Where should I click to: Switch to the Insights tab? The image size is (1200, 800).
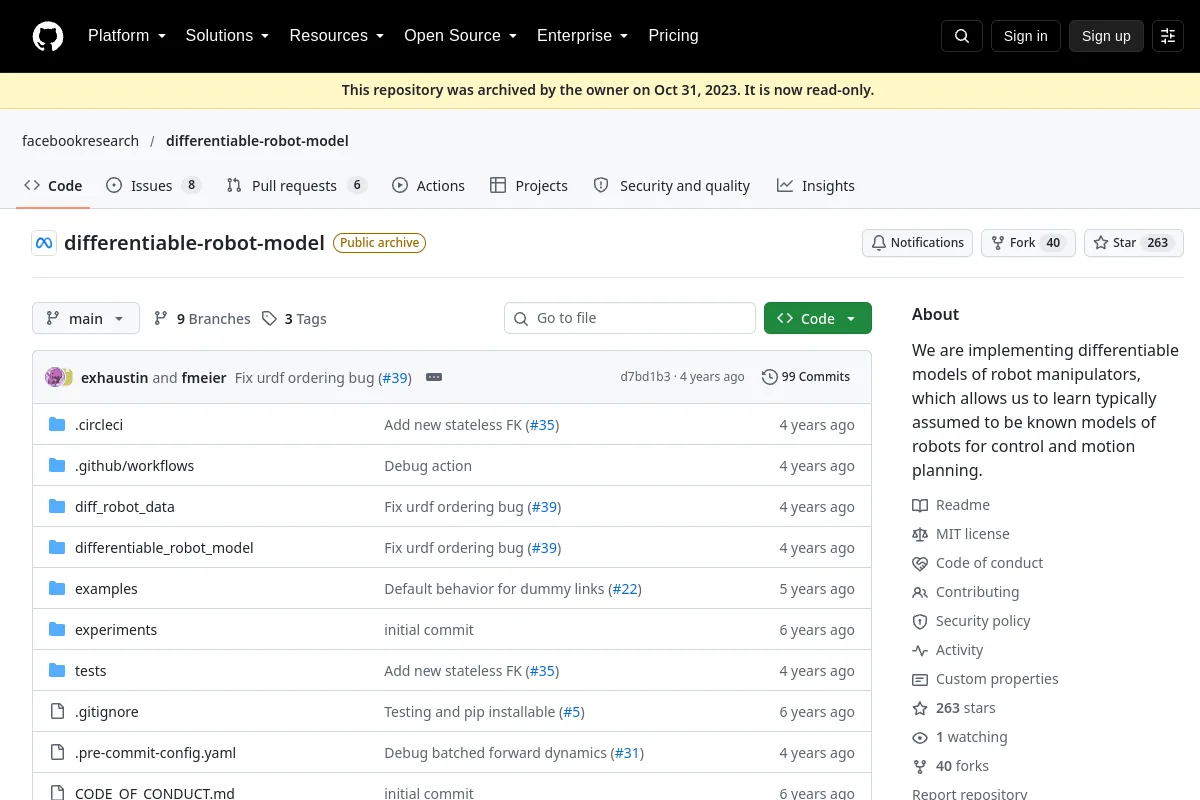816,186
